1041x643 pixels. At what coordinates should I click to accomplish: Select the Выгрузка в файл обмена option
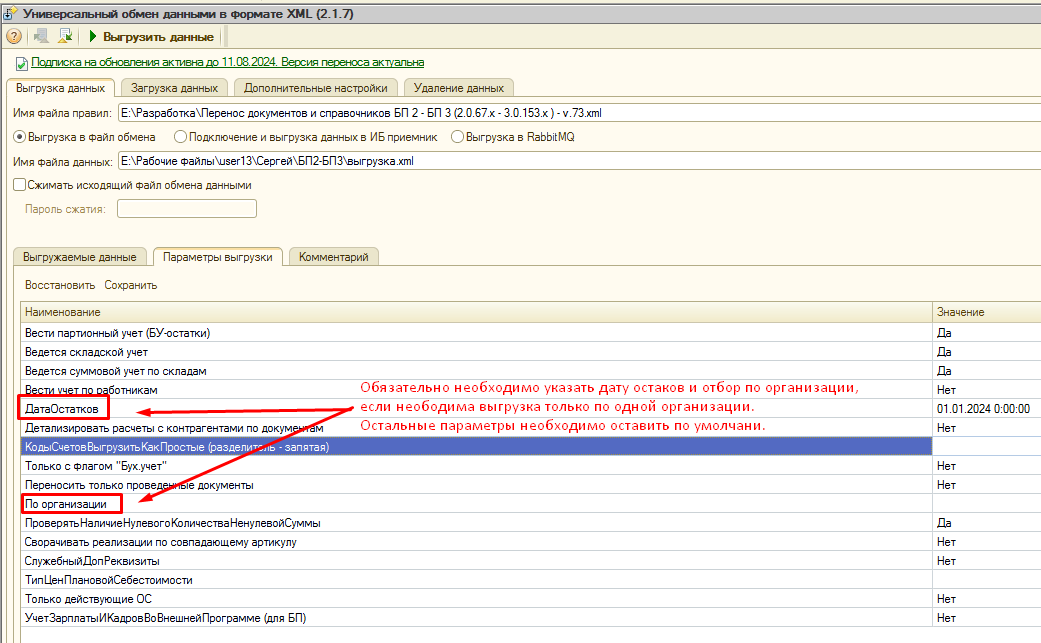[x=19, y=137]
